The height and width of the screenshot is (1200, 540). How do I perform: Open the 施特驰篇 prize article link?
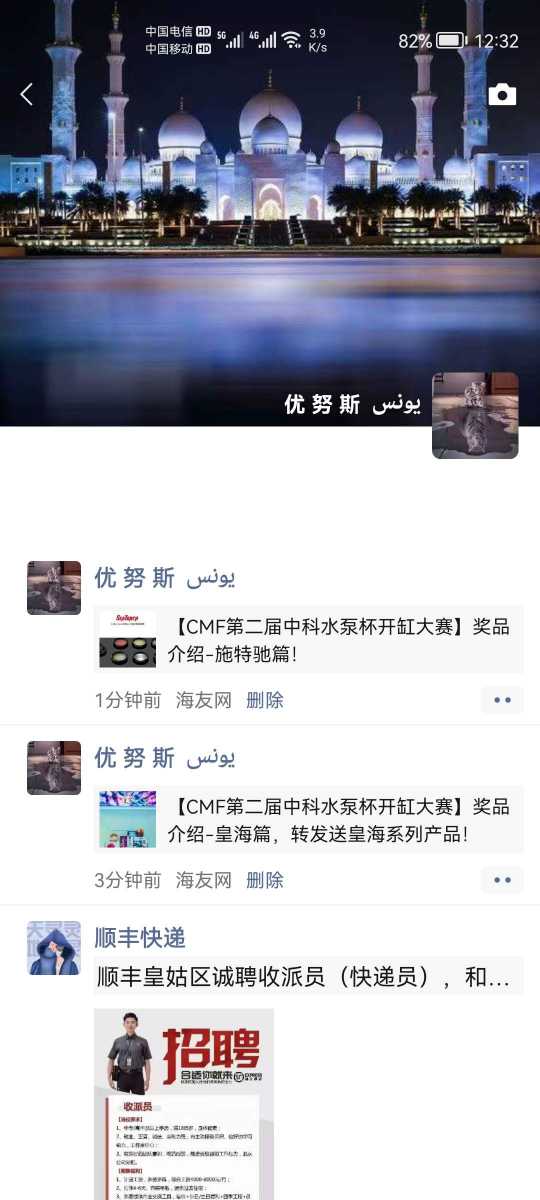click(x=309, y=640)
